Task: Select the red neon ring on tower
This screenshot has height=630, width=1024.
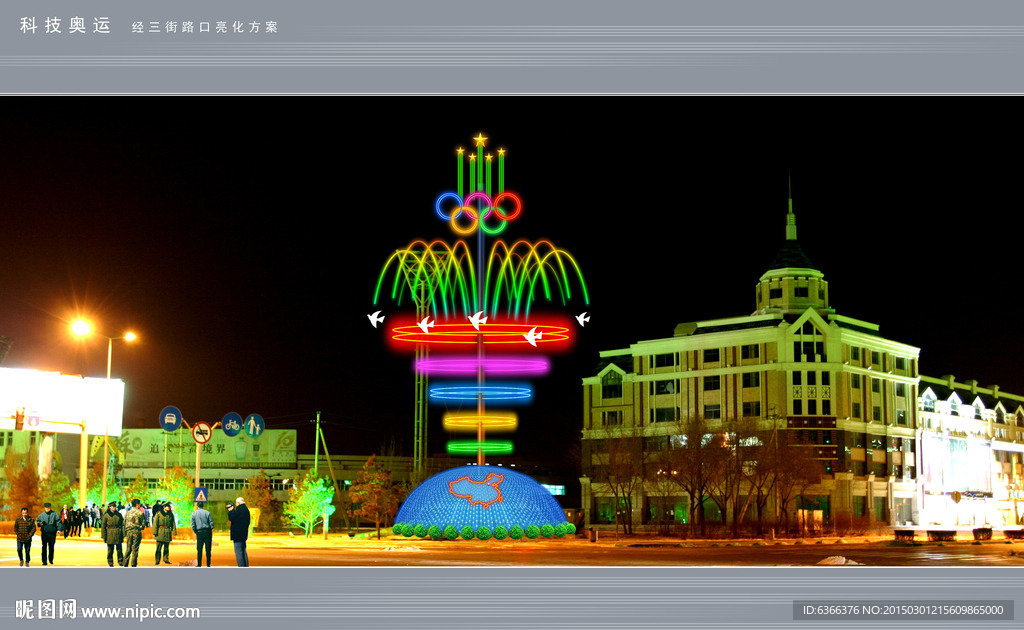Action: (480, 334)
